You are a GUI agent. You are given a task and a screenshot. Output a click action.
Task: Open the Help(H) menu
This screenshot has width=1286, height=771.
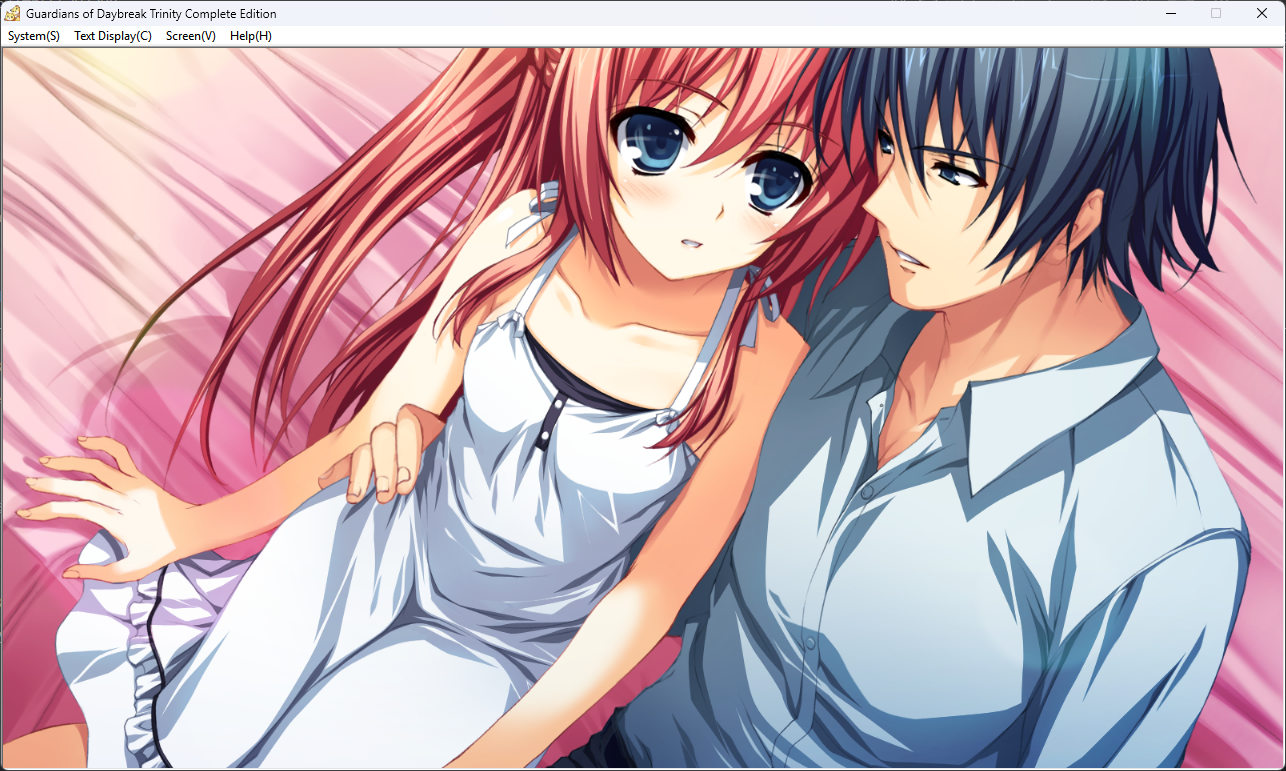click(x=251, y=36)
